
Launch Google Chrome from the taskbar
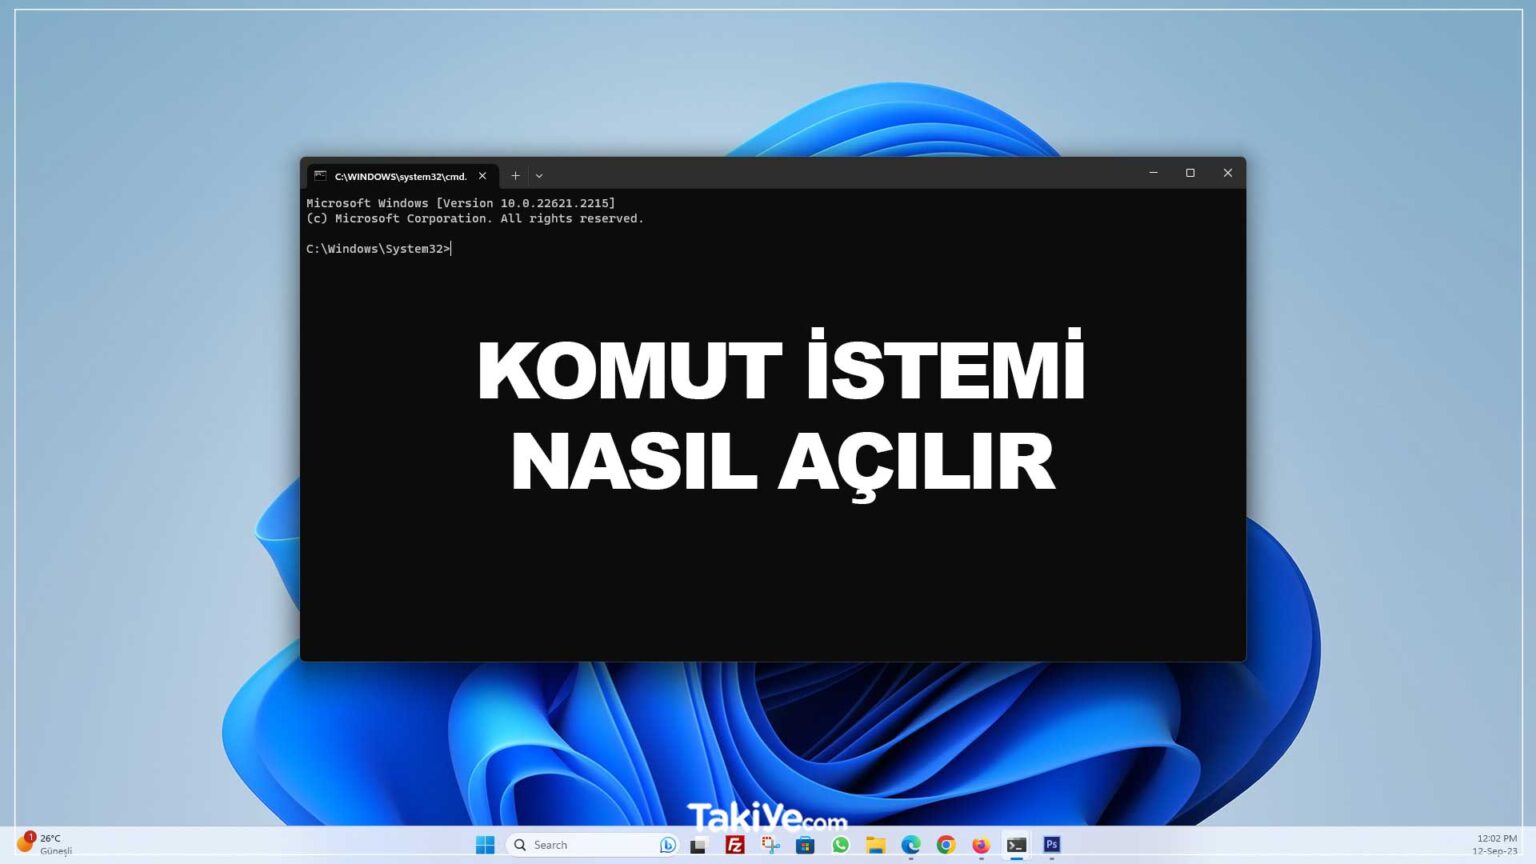pyautogui.click(x=944, y=845)
